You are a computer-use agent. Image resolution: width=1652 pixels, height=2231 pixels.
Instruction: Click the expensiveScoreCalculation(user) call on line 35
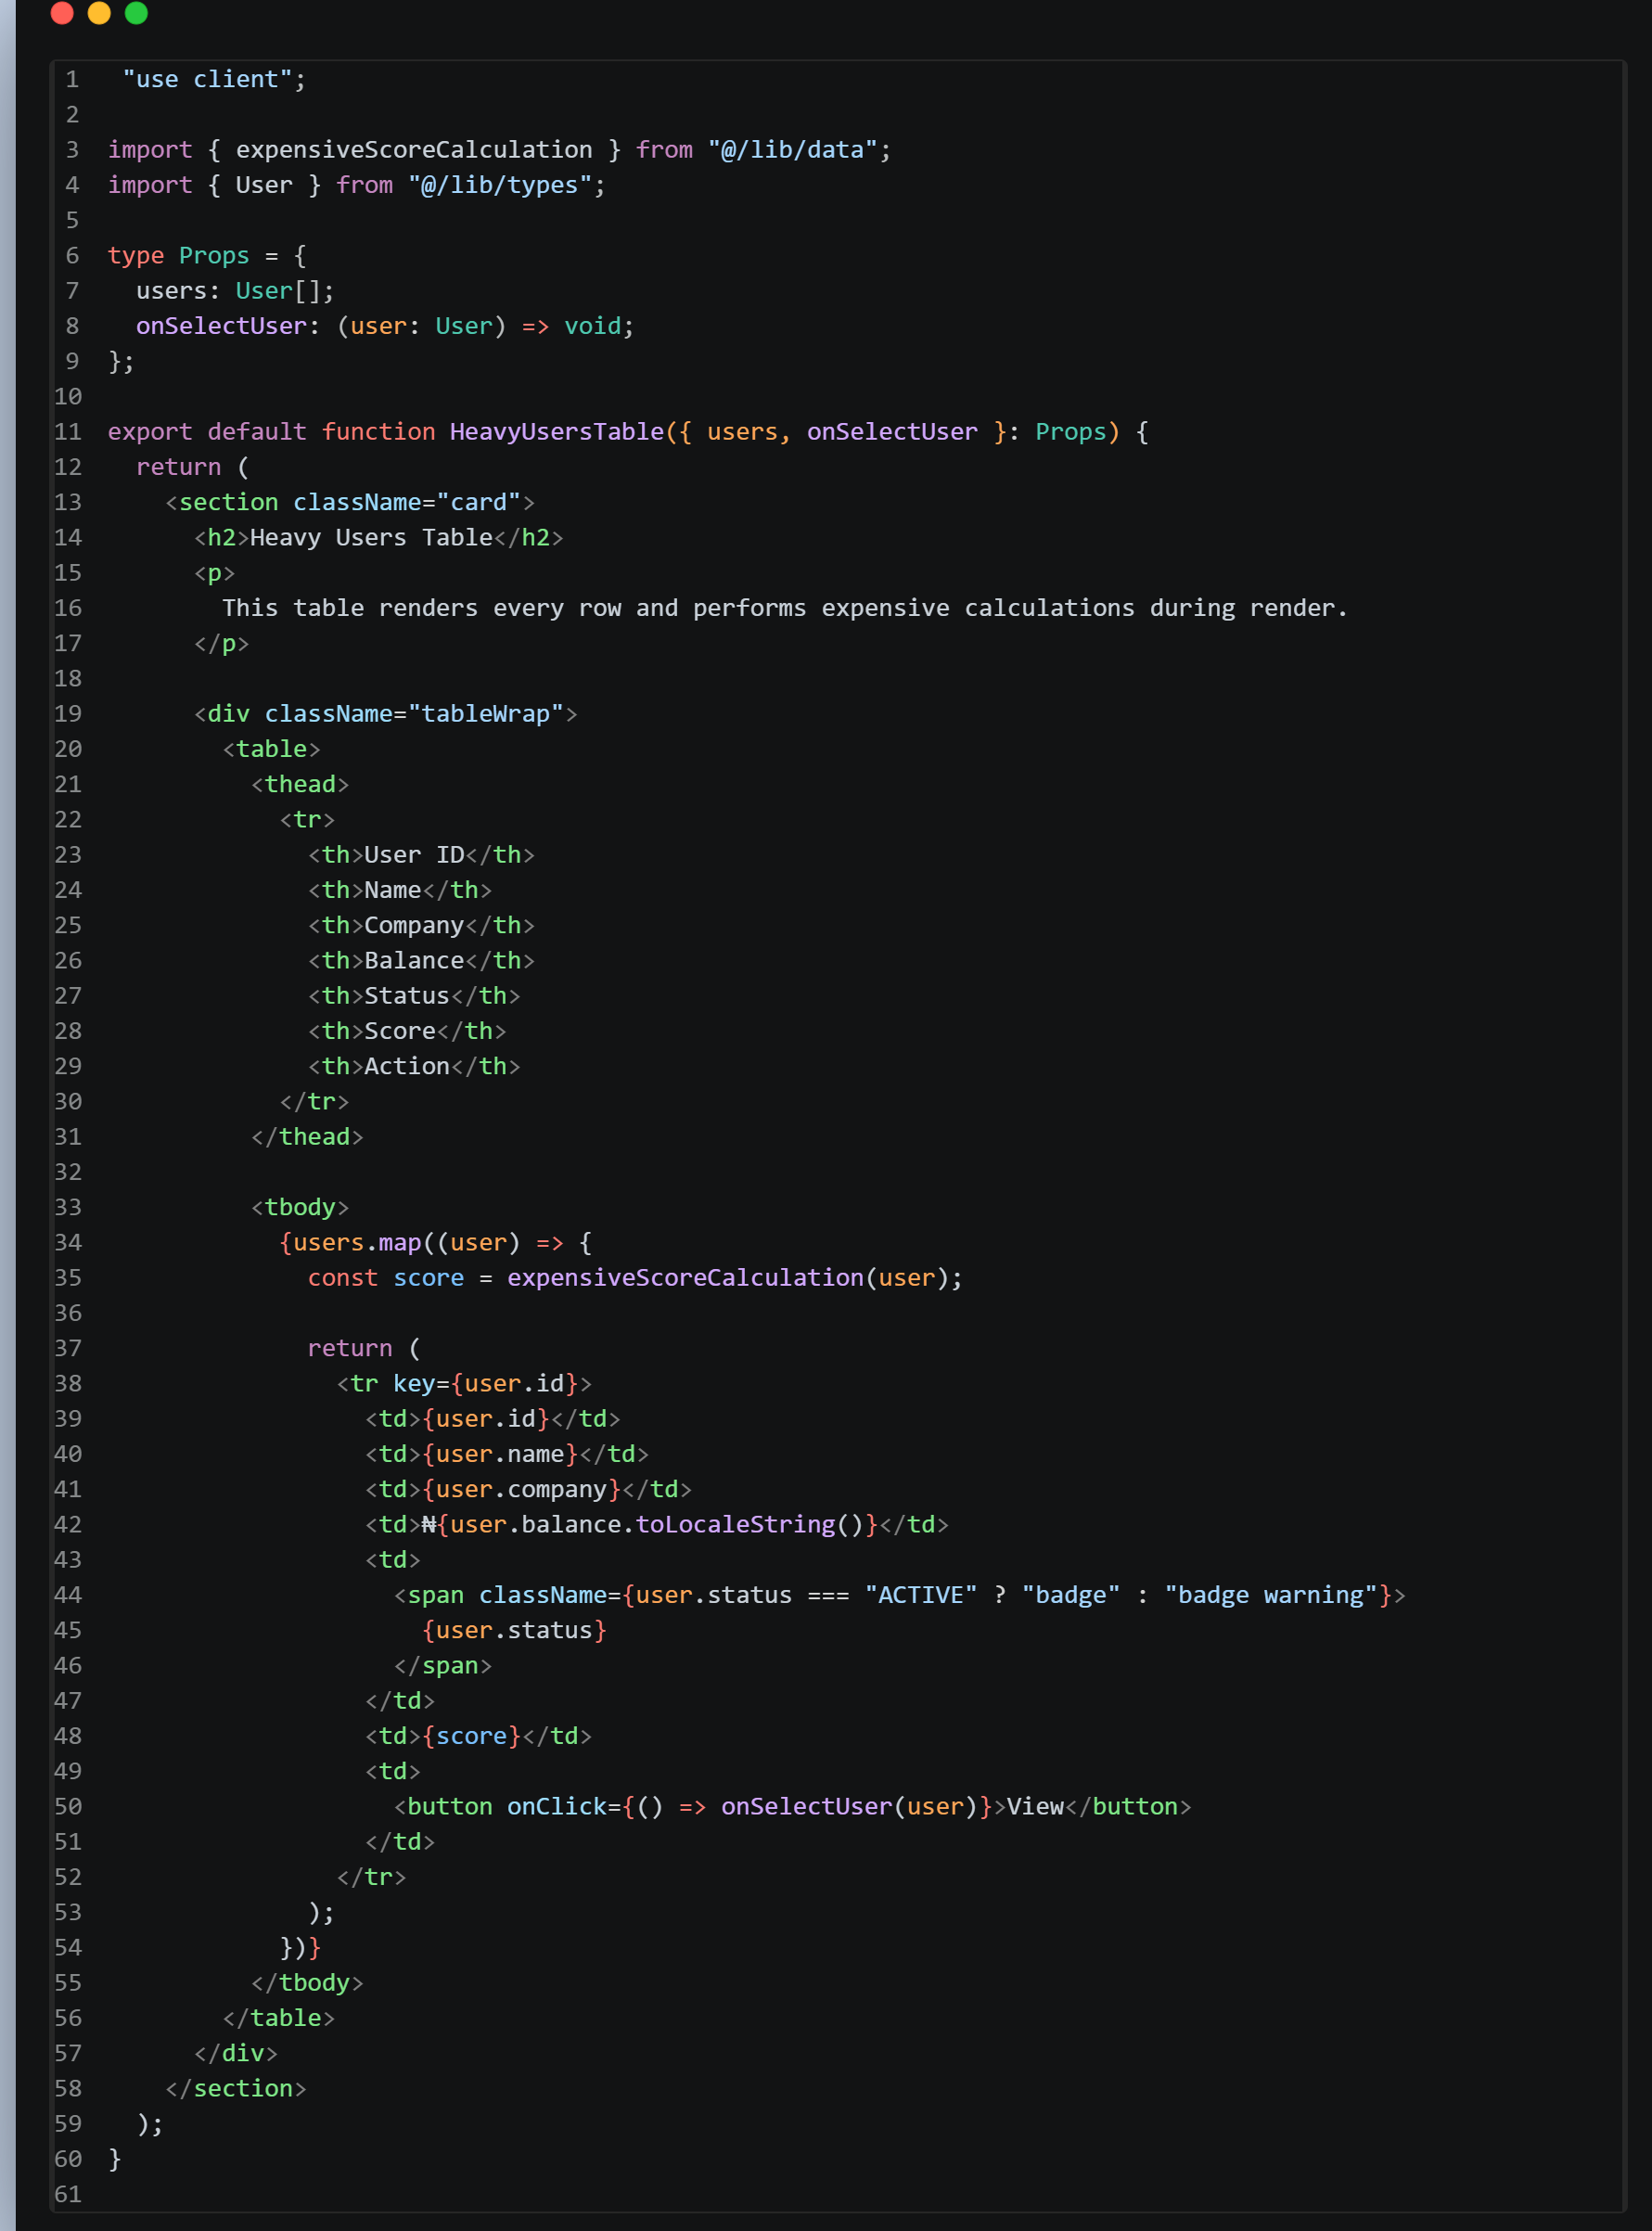click(728, 1278)
